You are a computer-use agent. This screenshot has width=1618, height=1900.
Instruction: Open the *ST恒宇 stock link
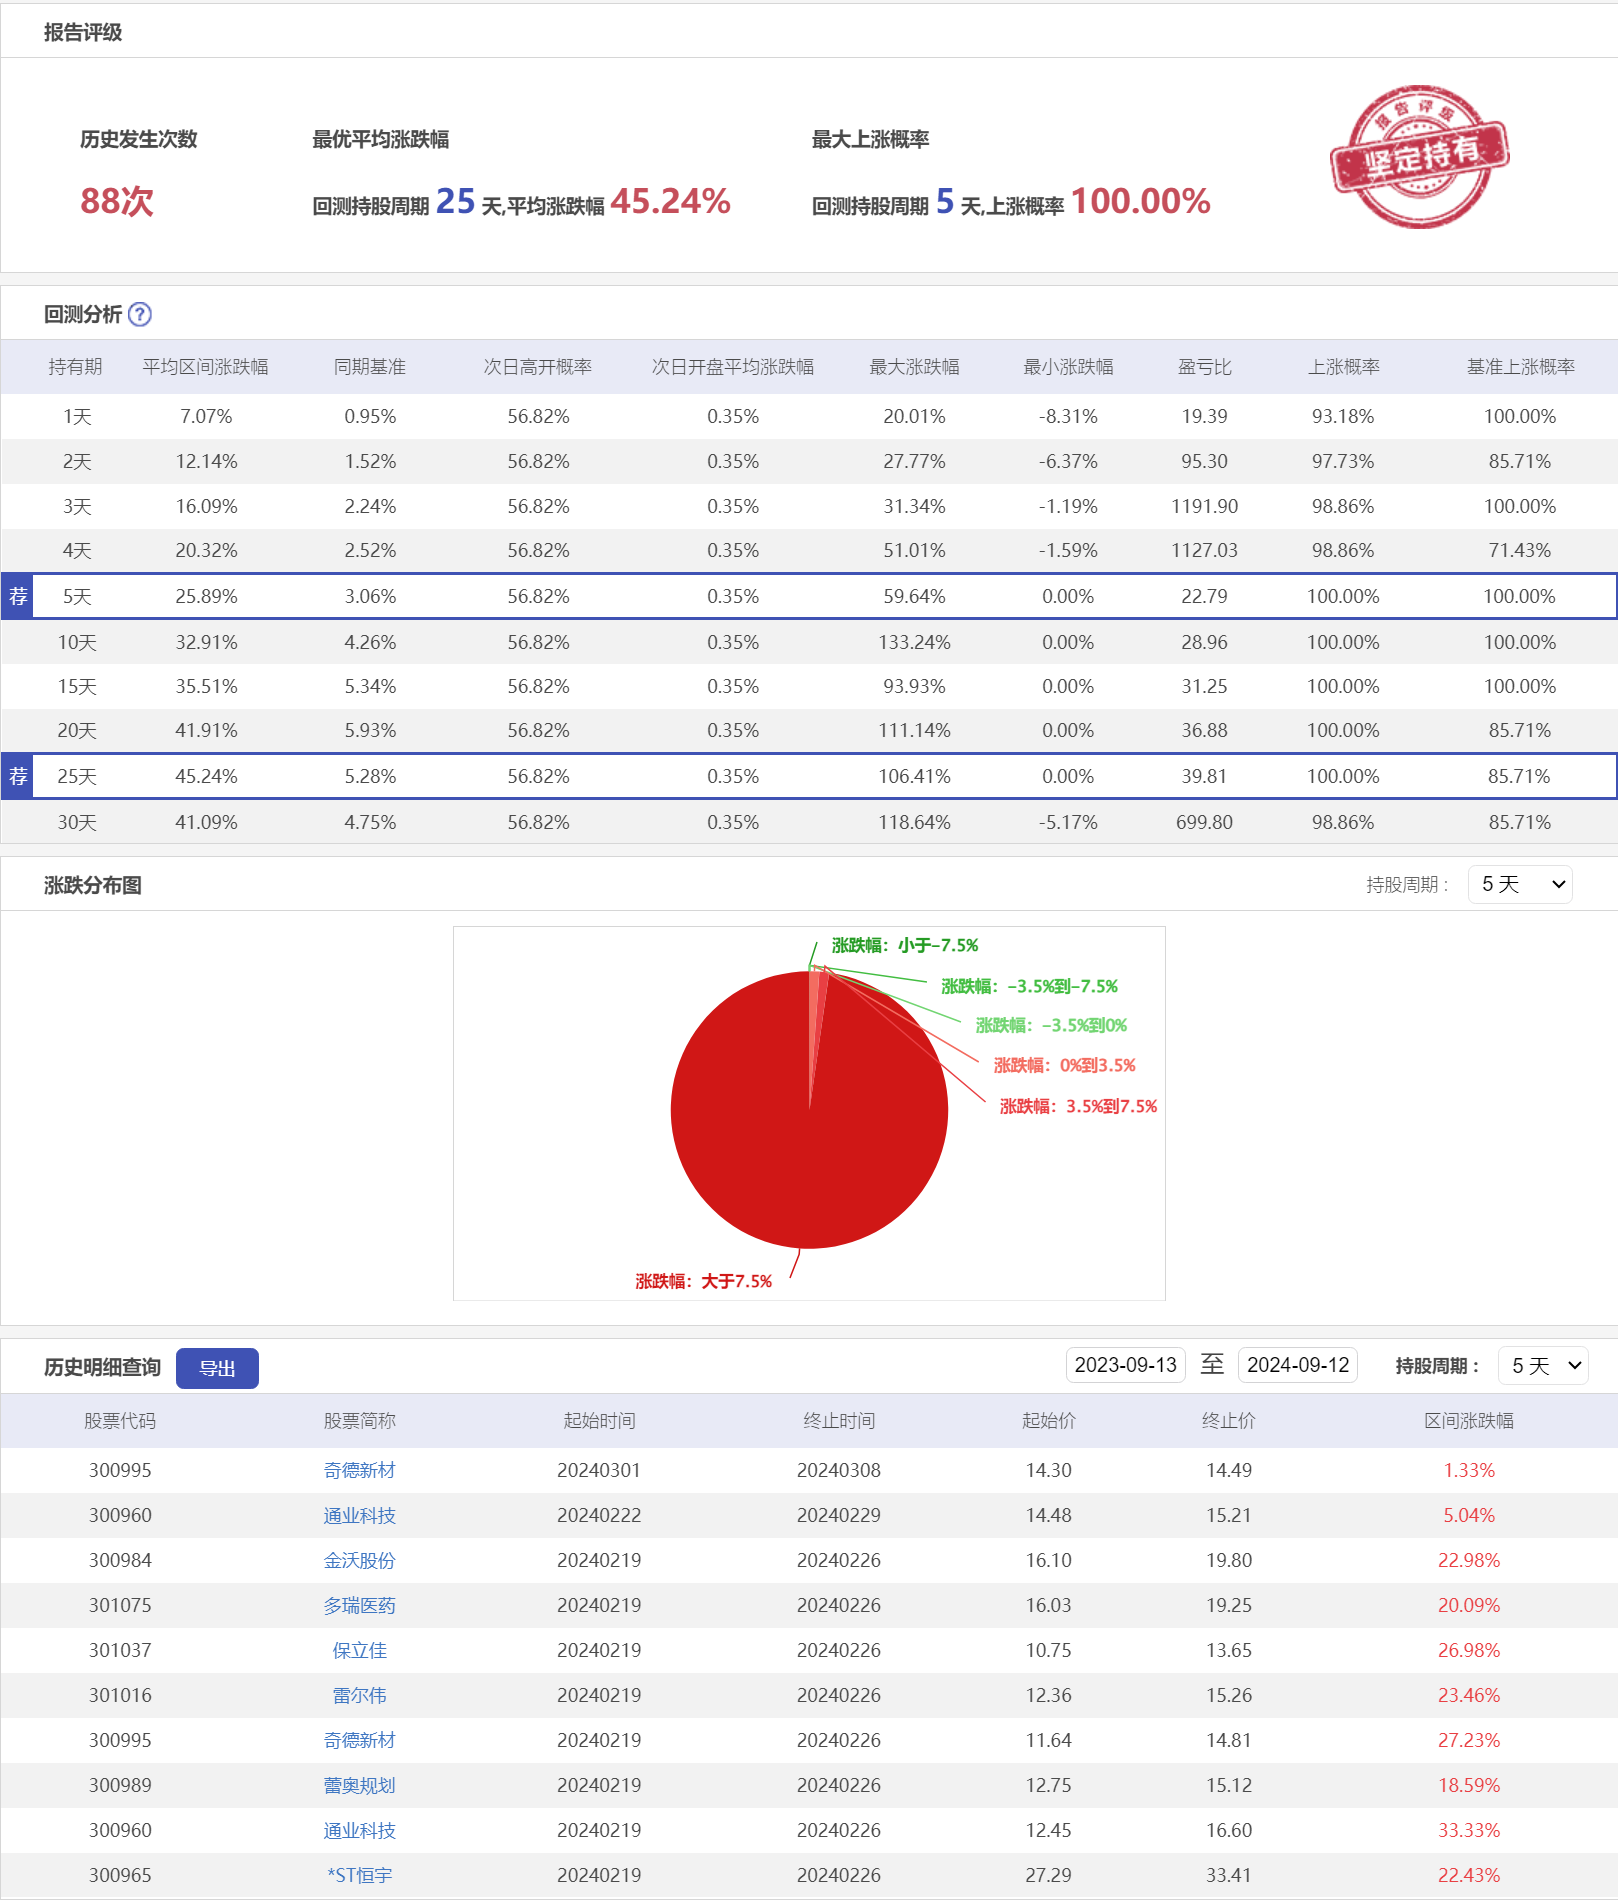[x=359, y=1875]
